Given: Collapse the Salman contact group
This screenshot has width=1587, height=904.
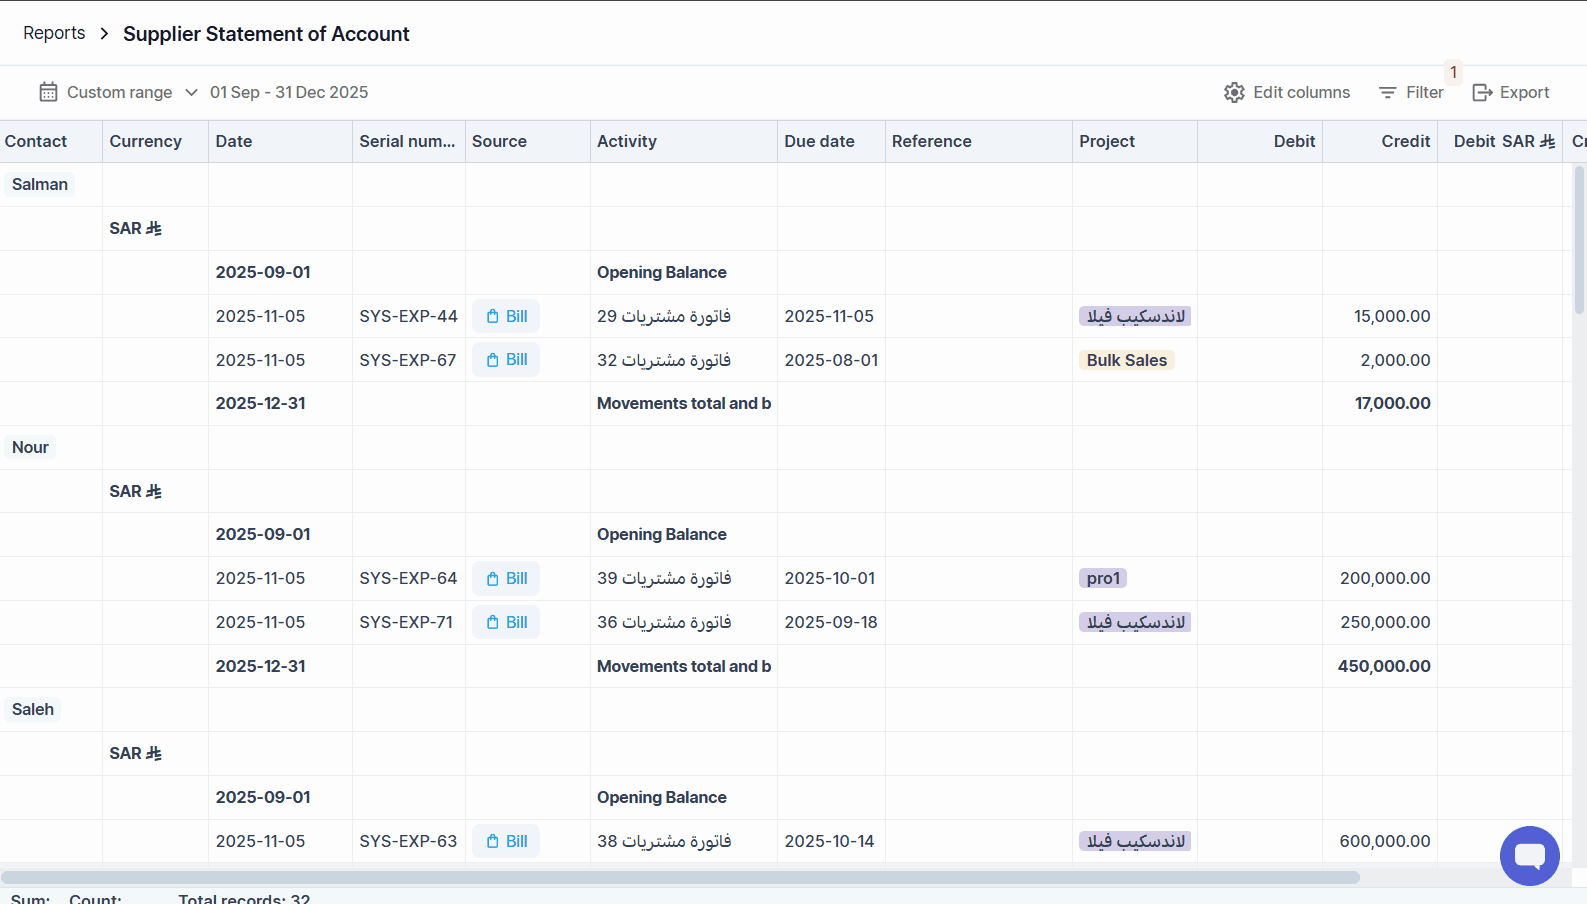Looking at the screenshot, I should point(40,184).
